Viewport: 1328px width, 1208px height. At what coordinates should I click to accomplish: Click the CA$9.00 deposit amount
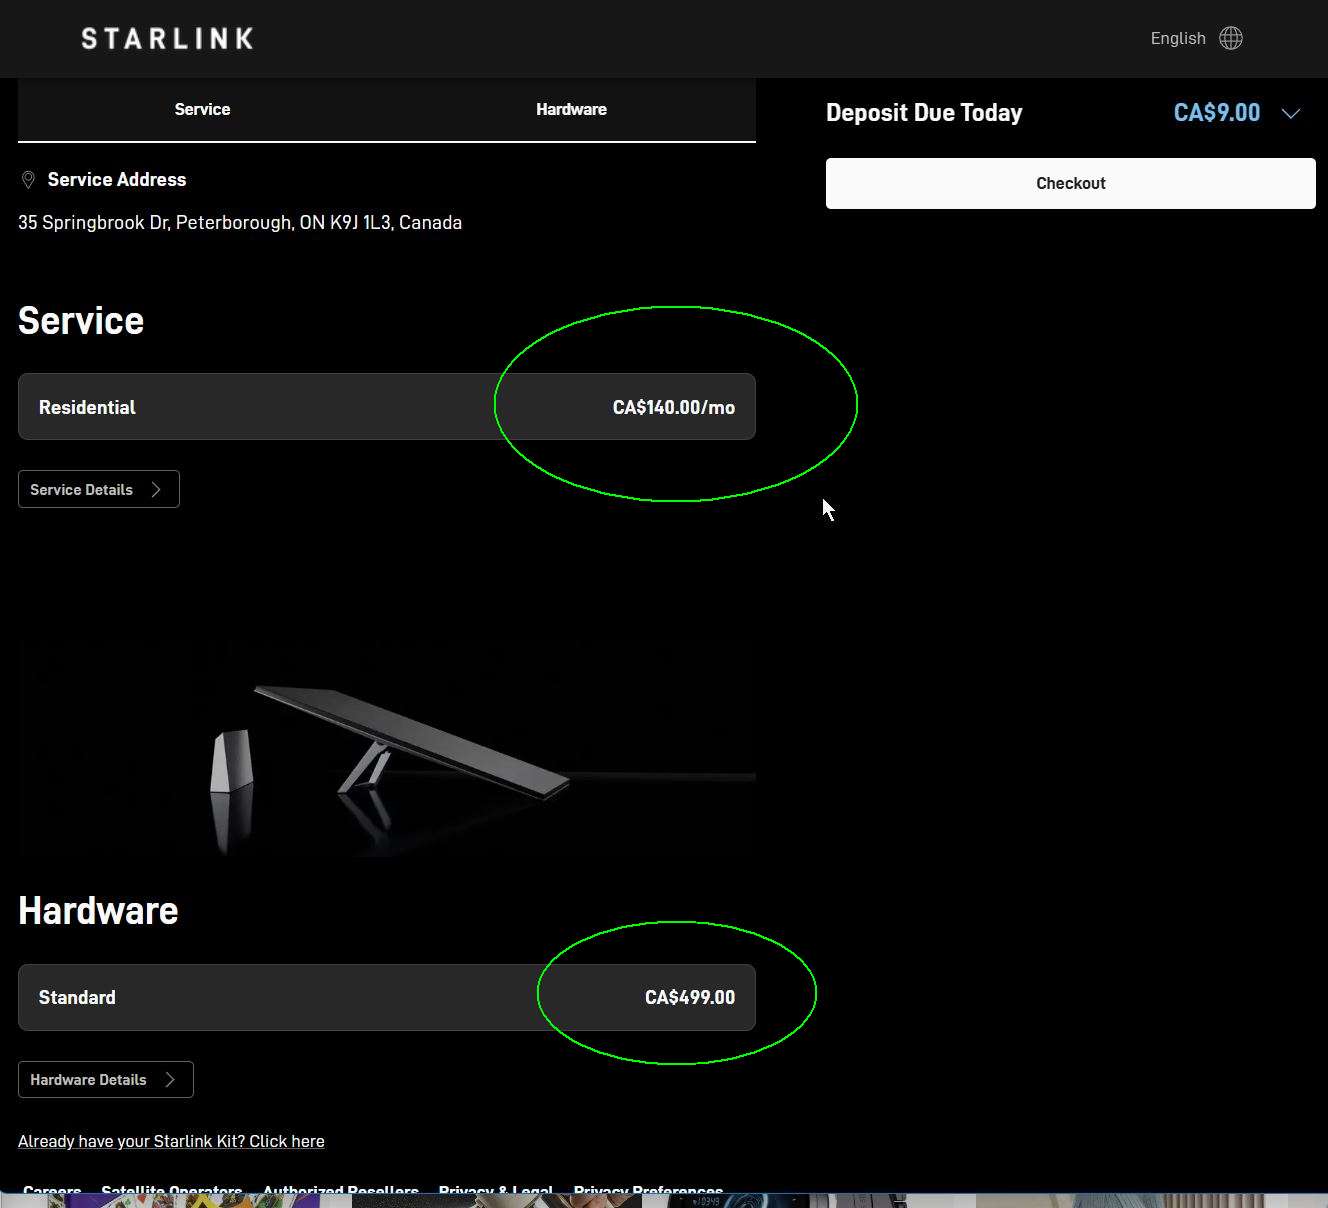pos(1216,113)
